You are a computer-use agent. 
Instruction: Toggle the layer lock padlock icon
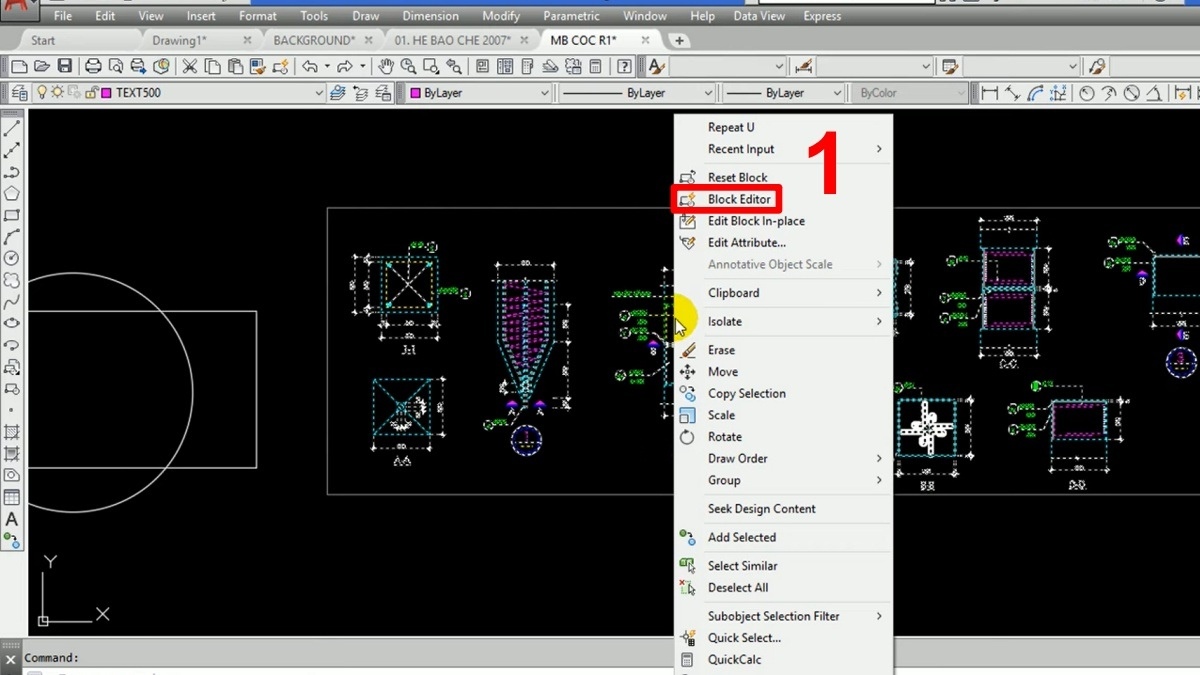click(x=91, y=93)
